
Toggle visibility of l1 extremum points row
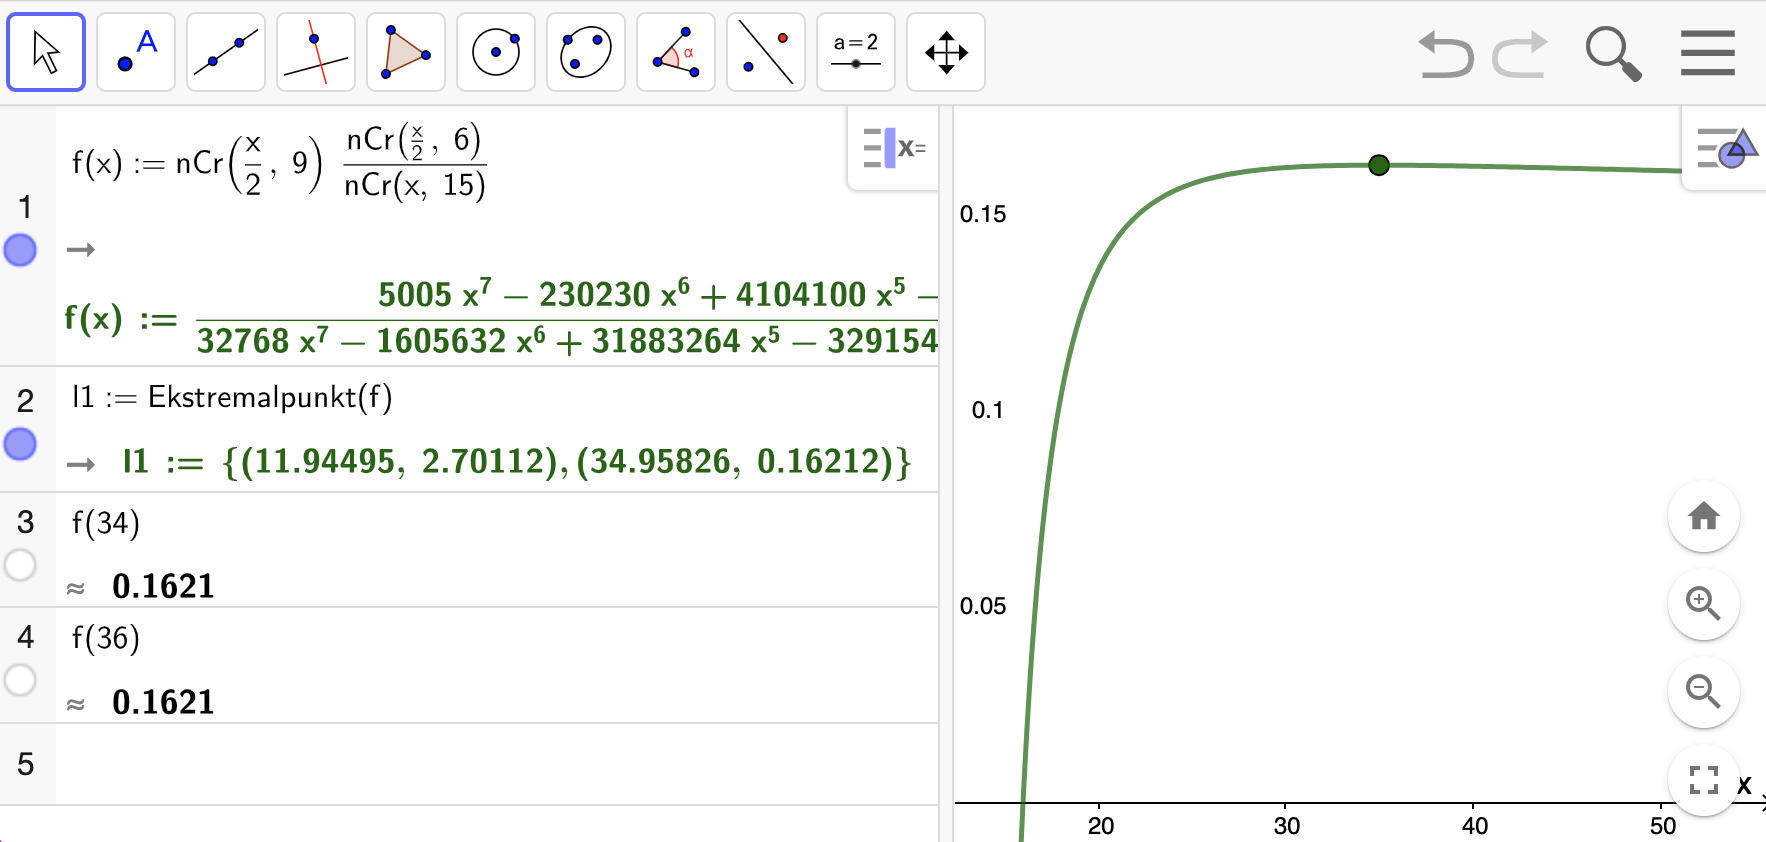(20, 444)
